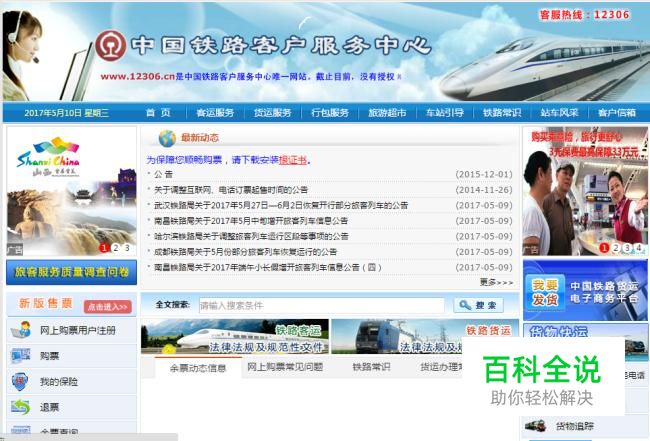
Task: Open 行包服务 menu item
Action: [x=330, y=113]
